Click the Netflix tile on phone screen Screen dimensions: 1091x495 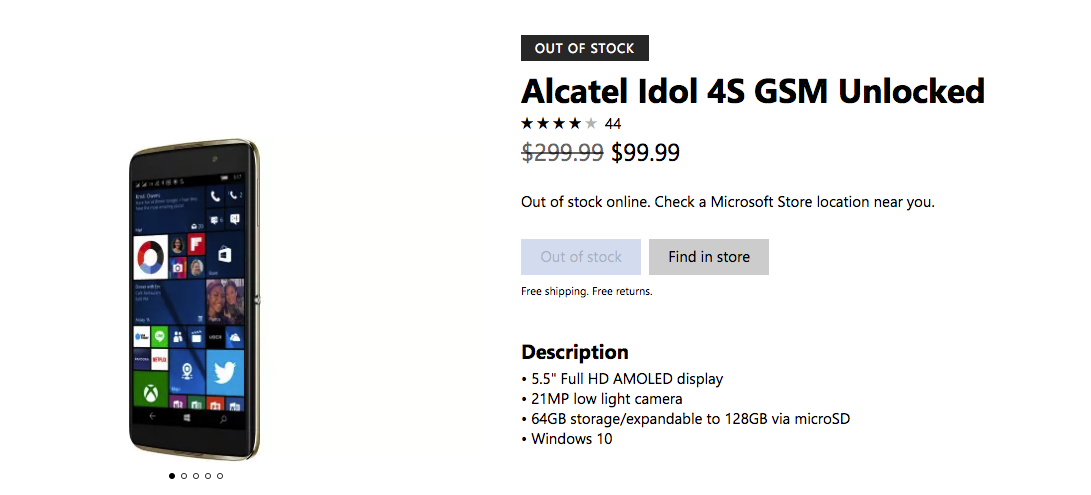(160, 359)
